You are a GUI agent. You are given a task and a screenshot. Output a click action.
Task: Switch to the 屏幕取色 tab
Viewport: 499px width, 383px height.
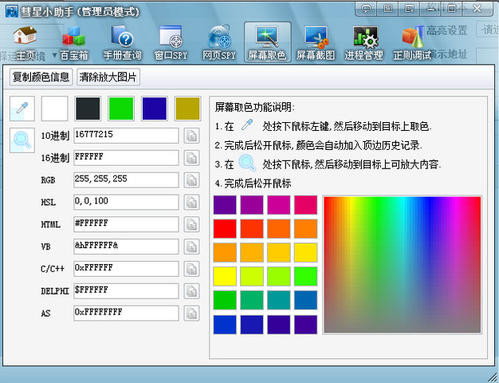pyautogui.click(x=267, y=43)
